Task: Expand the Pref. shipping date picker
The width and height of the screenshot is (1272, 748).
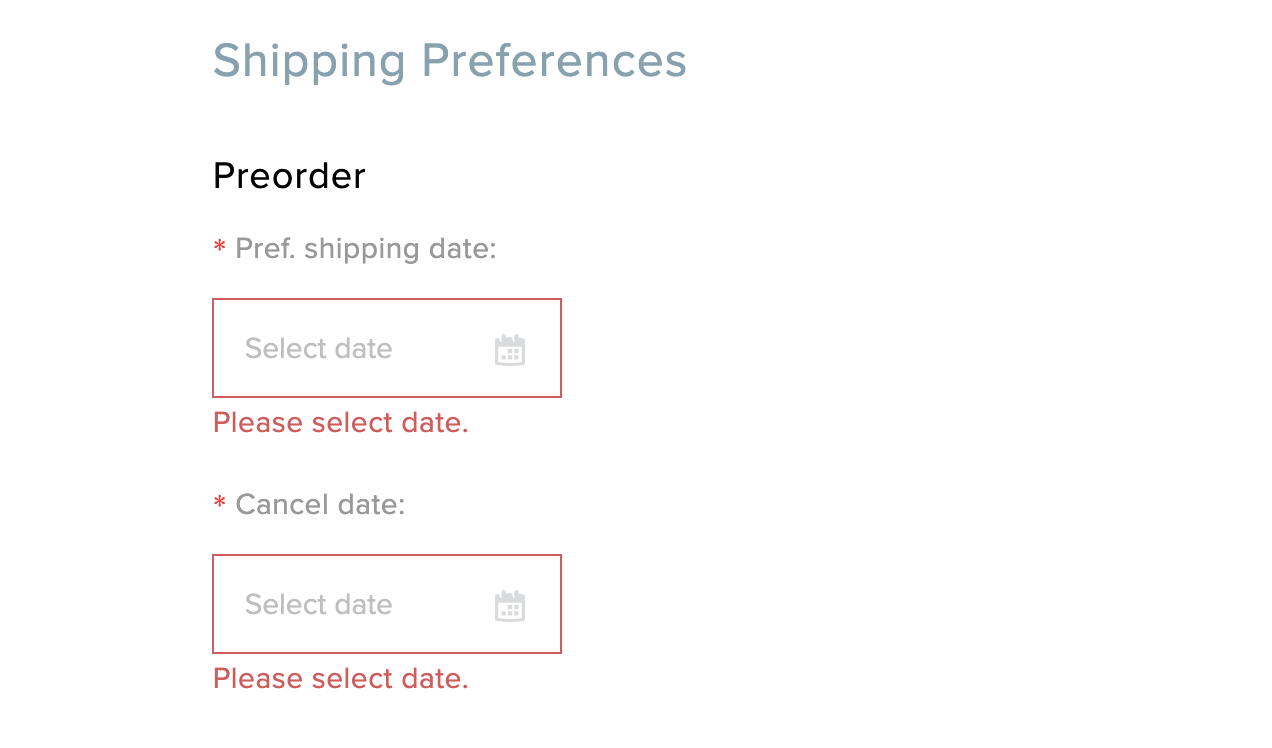Action: pos(510,350)
